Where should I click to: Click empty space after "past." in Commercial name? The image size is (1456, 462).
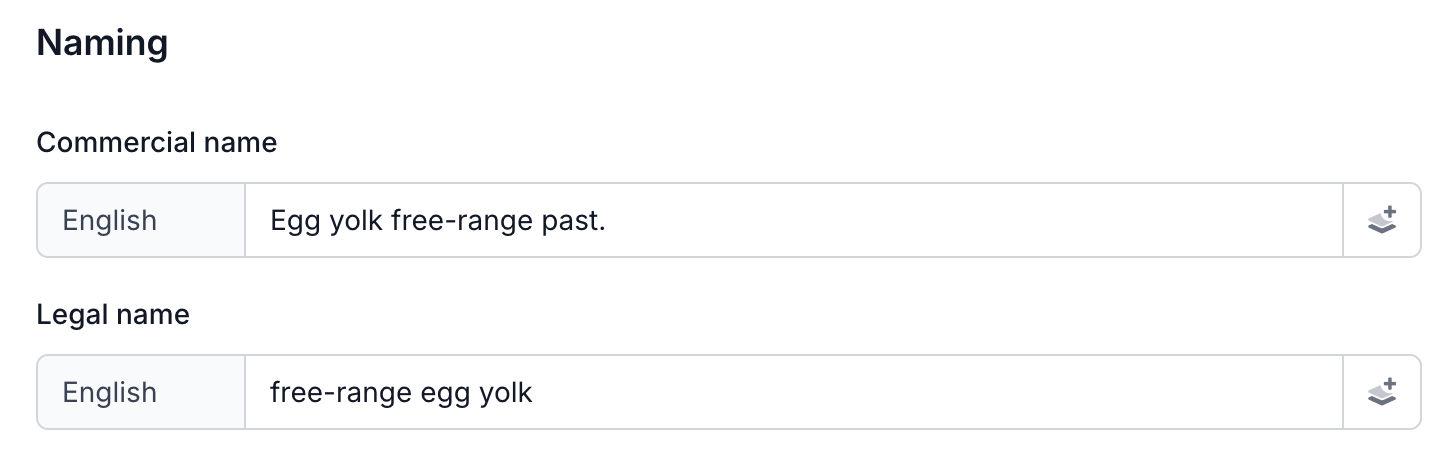coord(950,220)
